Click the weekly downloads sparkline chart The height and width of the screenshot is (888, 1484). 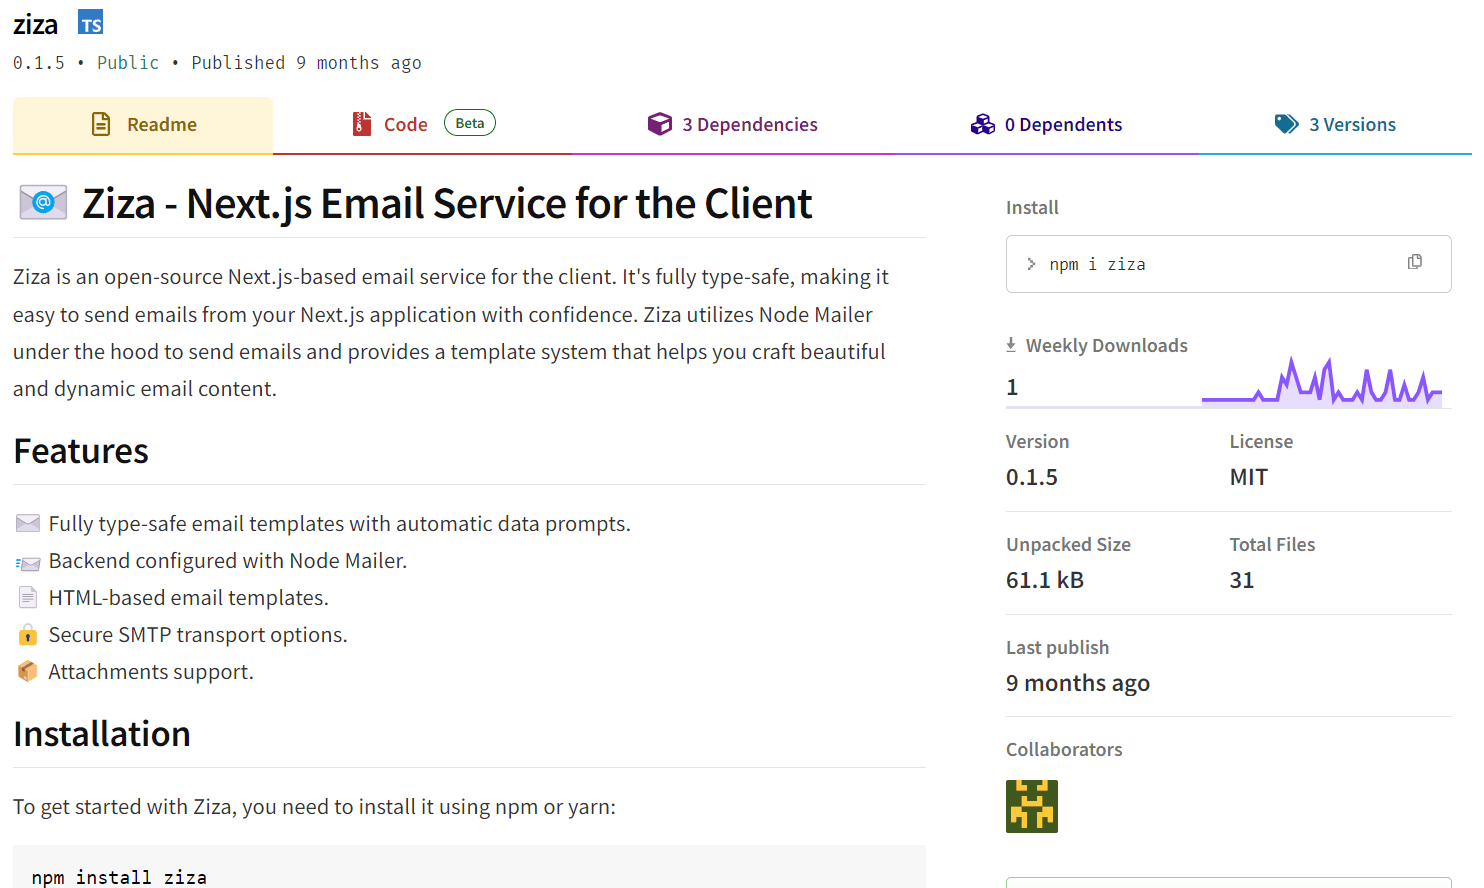pos(1321,382)
